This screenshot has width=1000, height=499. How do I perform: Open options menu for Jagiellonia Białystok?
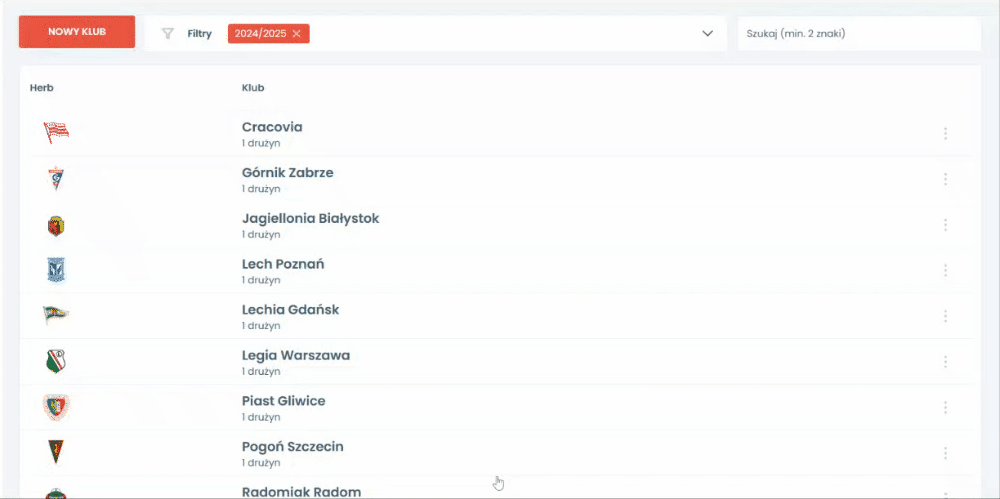[945, 225]
